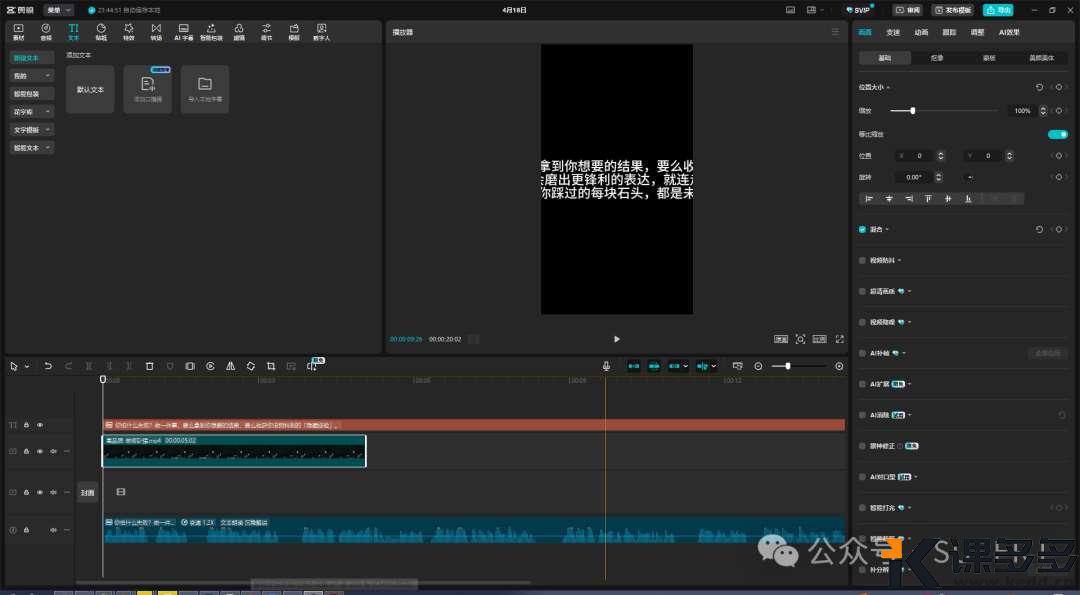Open the 数字人 (Digital Human) panel
The width and height of the screenshot is (1080, 595).
pyautogui.click(x=321, y=32)
